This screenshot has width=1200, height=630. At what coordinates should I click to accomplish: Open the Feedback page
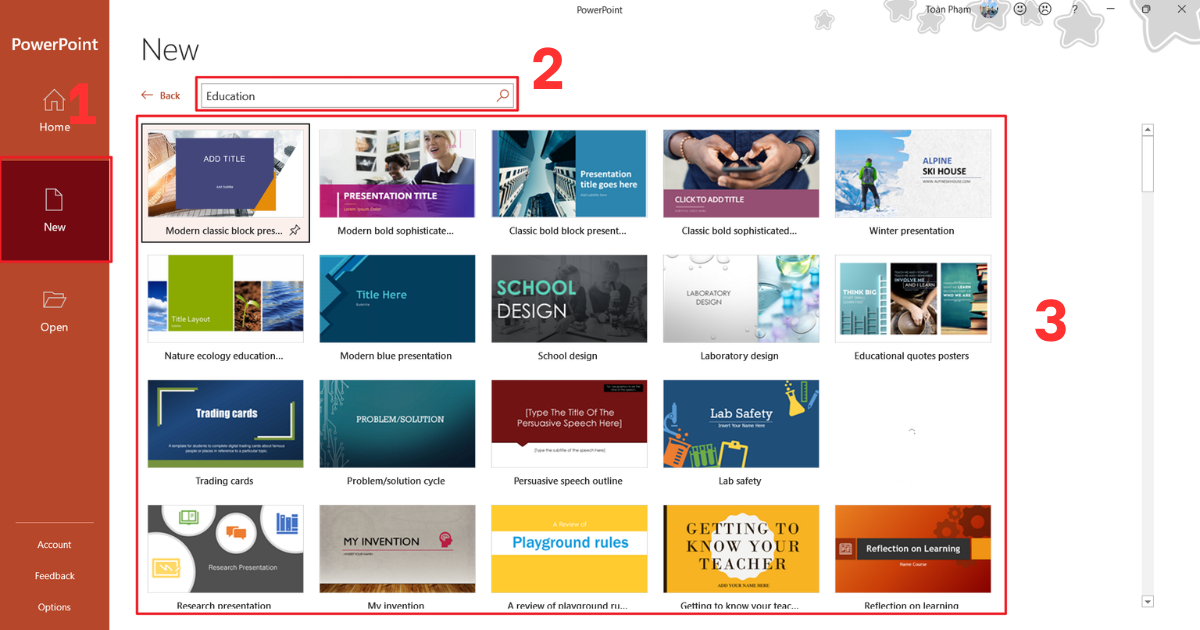click(54, 576)
